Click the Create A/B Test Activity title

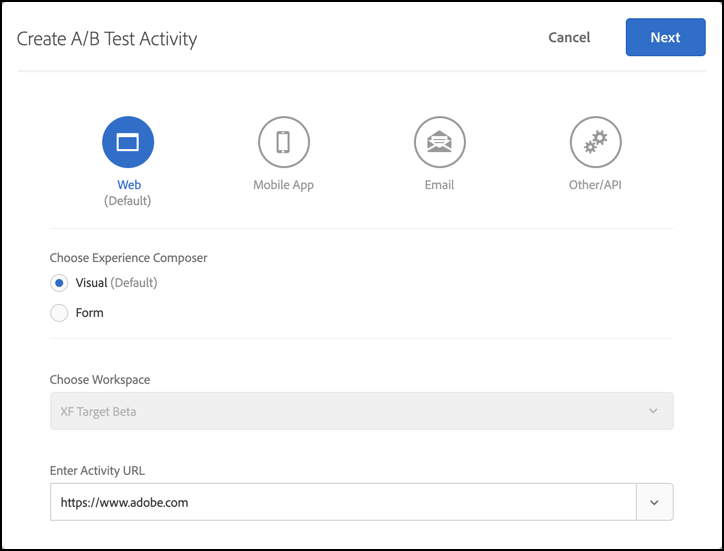(107, 39)
